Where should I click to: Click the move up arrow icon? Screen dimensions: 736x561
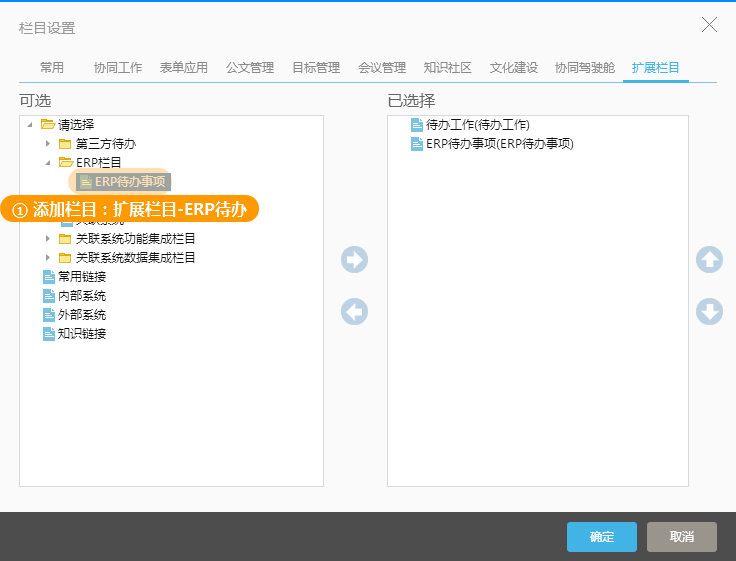coord(709,260)
